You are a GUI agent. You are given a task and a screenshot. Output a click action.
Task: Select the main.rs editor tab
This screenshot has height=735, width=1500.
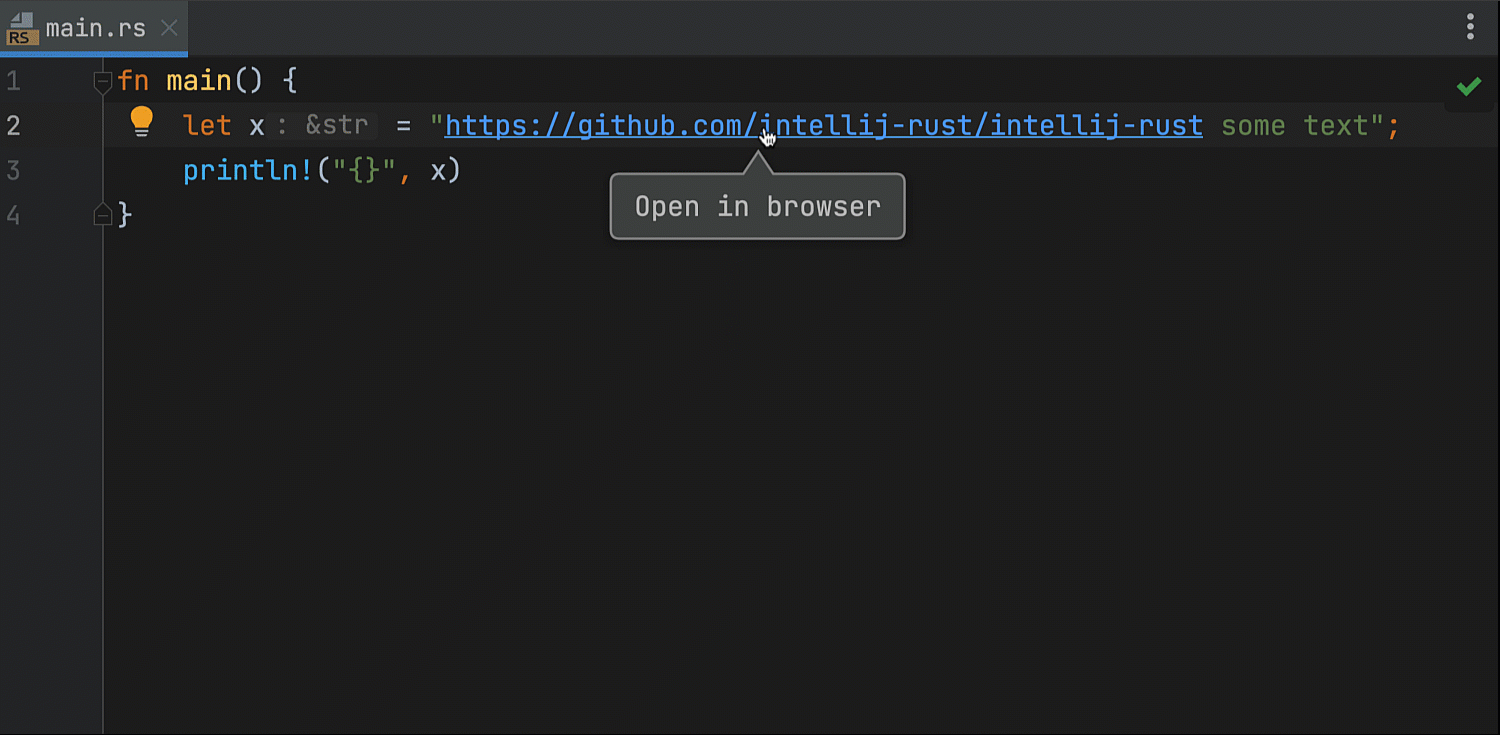[x=93, y=28]
